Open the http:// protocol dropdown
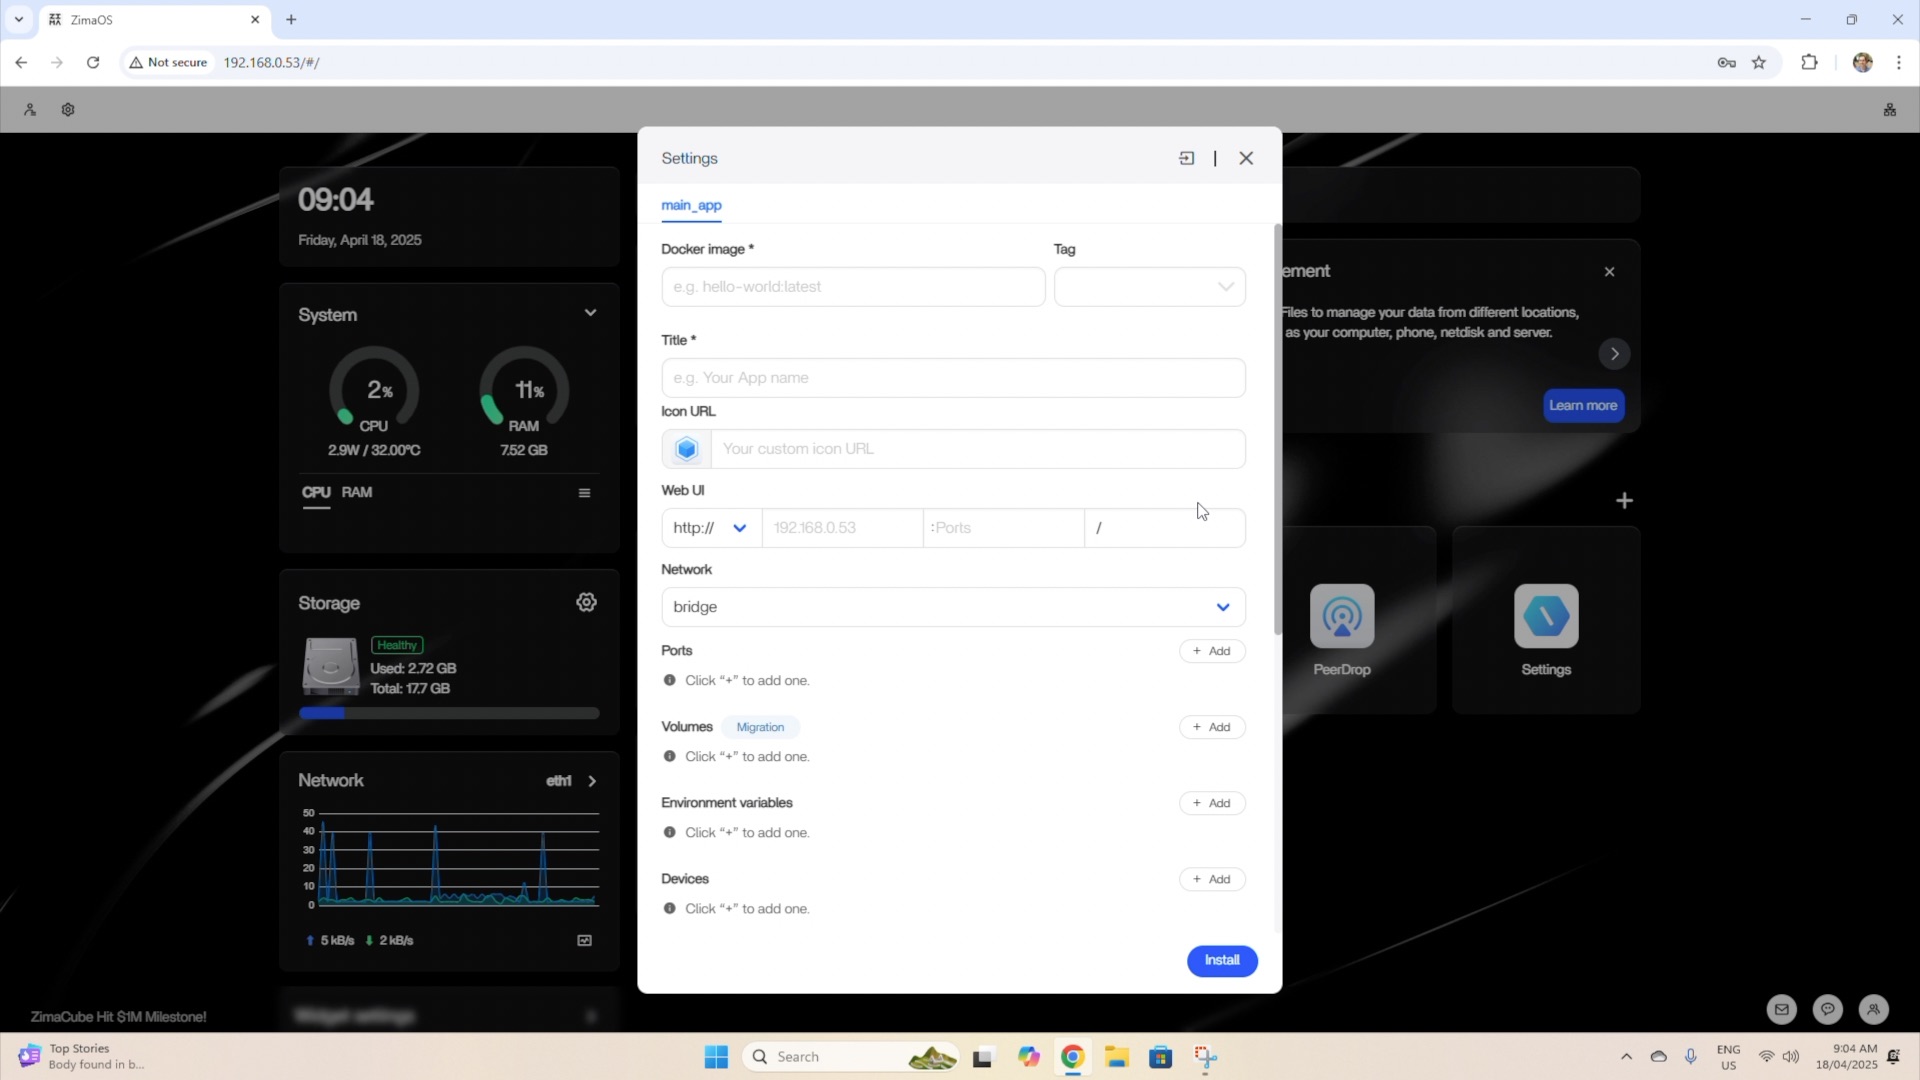 coord(710,528)
